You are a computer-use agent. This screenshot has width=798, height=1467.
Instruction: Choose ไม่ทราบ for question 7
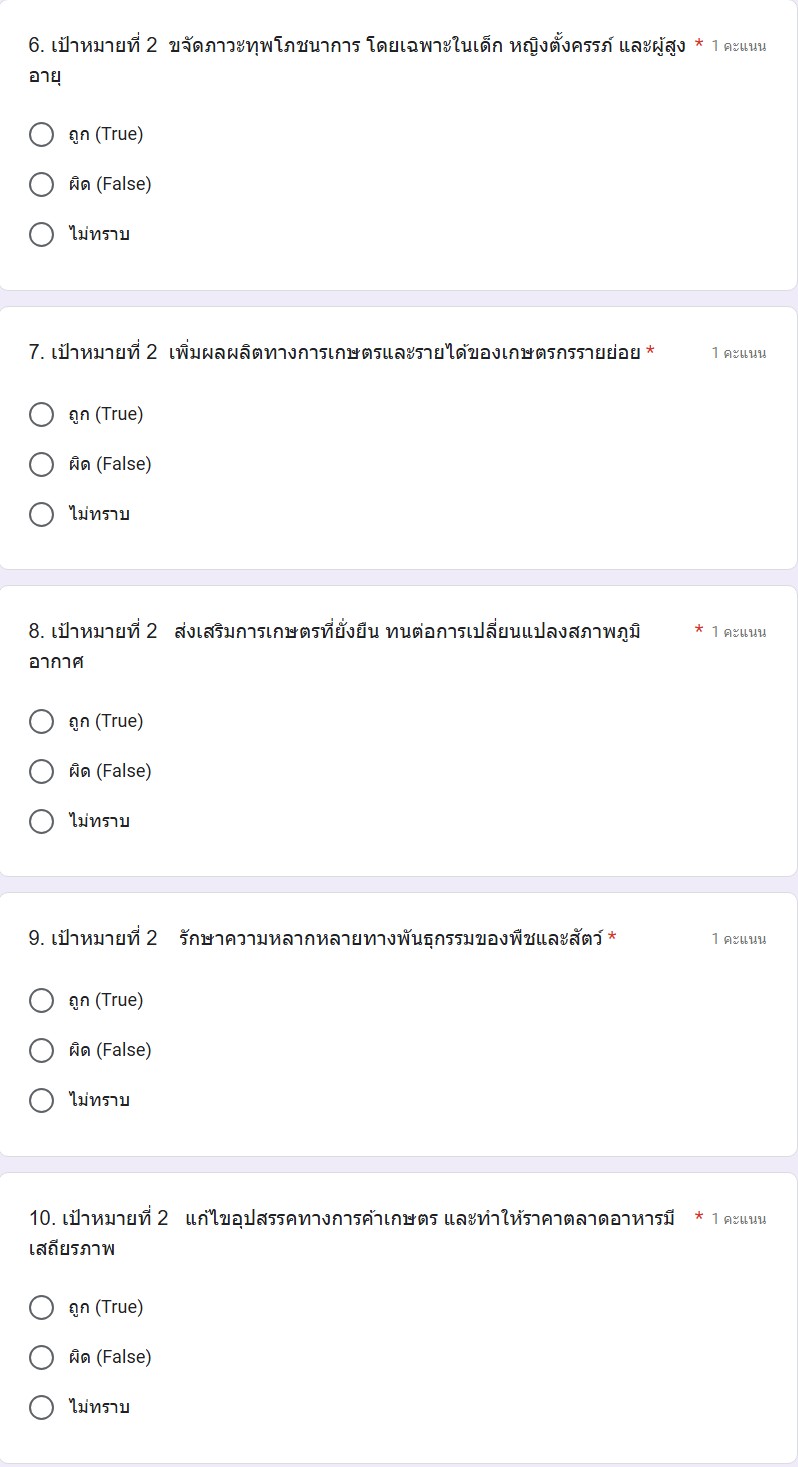tap(42, 514)
